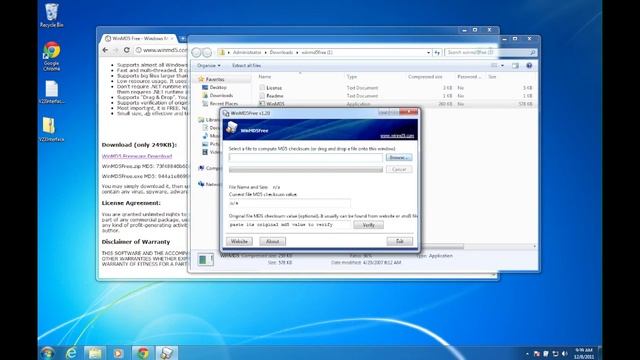640x360 pixels.
Task: Toggle the preview pane icon in Explorer
Action: click(516, 66)
